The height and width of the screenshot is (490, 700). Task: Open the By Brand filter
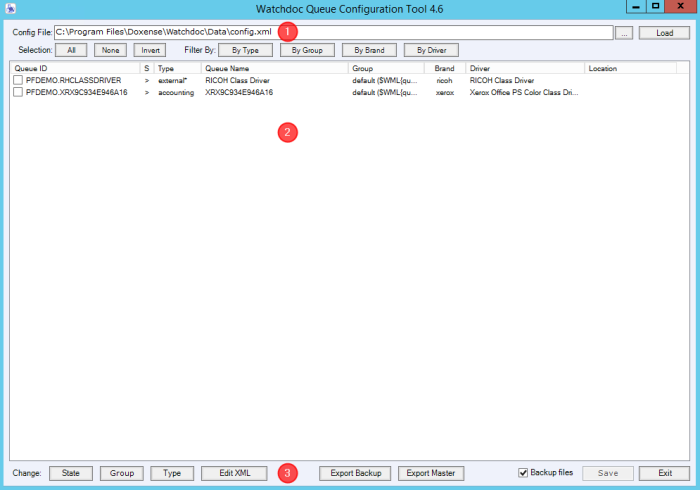[x=369, y=50]
